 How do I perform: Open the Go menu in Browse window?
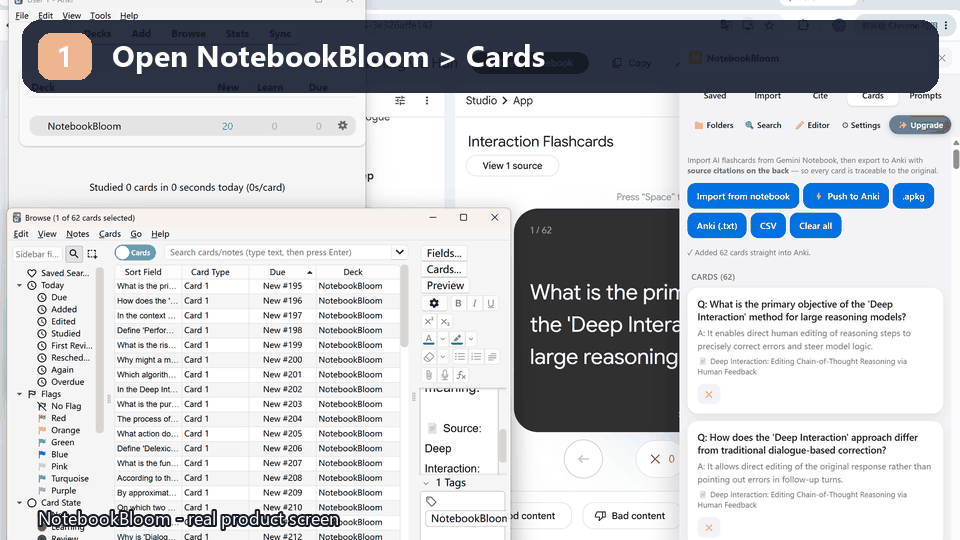click(136, 234)
